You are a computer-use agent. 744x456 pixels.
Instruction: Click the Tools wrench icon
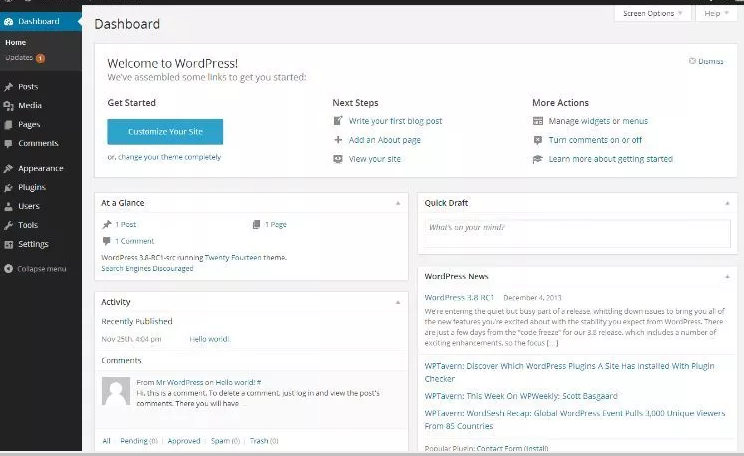(8, 225)
